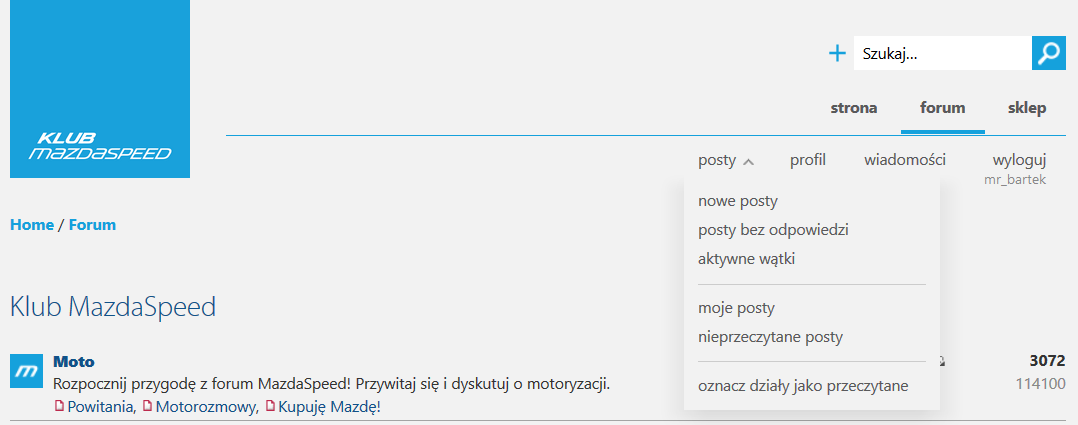Open the sklep tab
1078x425 pixels.
1027,108
